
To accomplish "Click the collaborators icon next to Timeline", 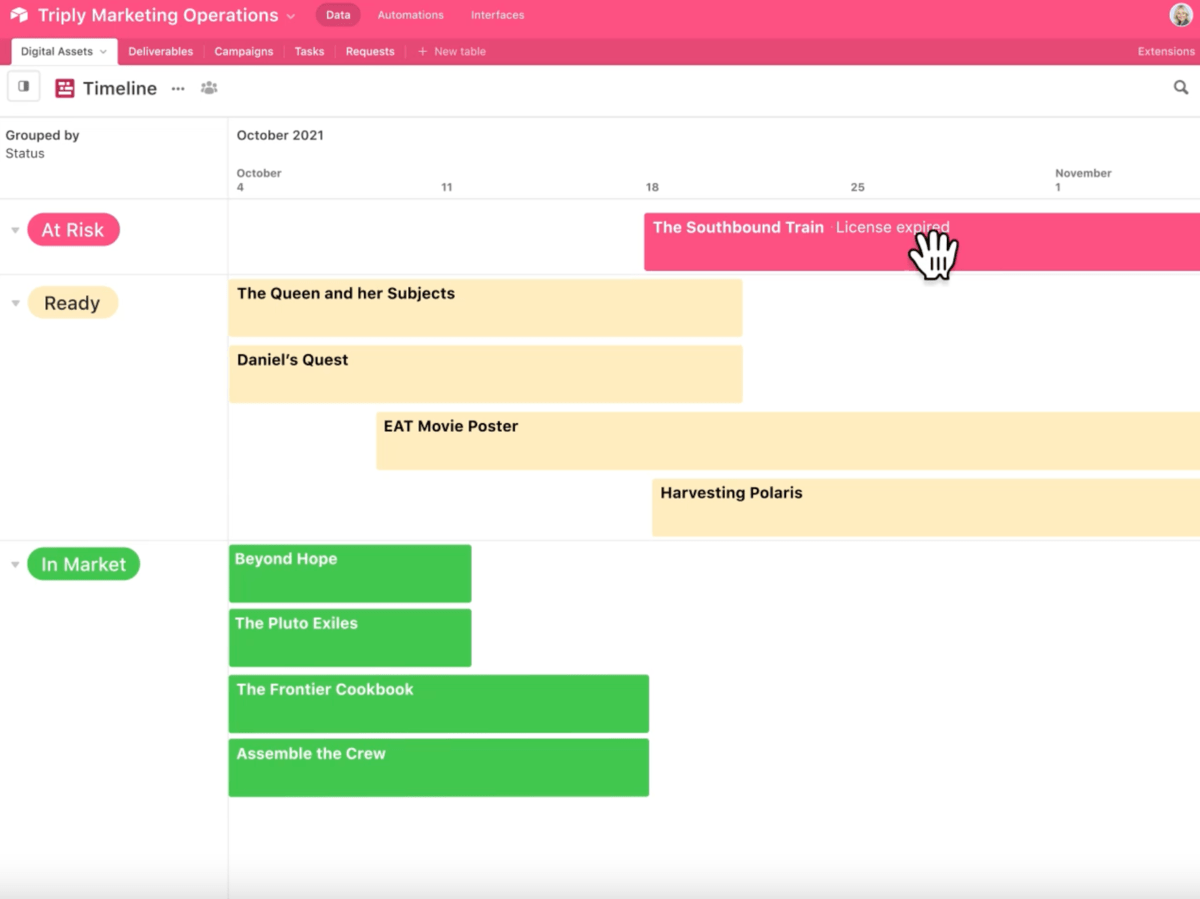I will [x=209, y=88].
